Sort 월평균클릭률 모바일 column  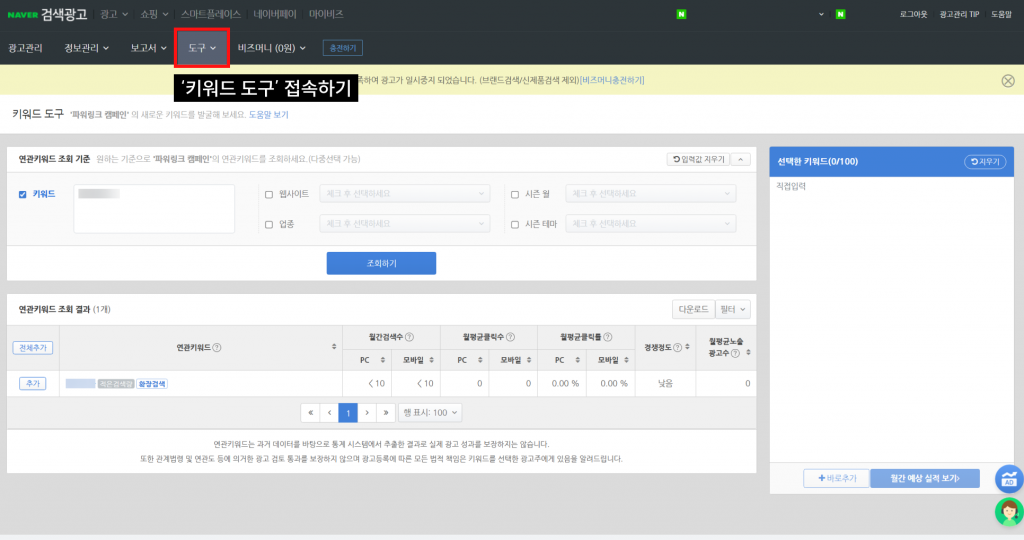(626, 360)
